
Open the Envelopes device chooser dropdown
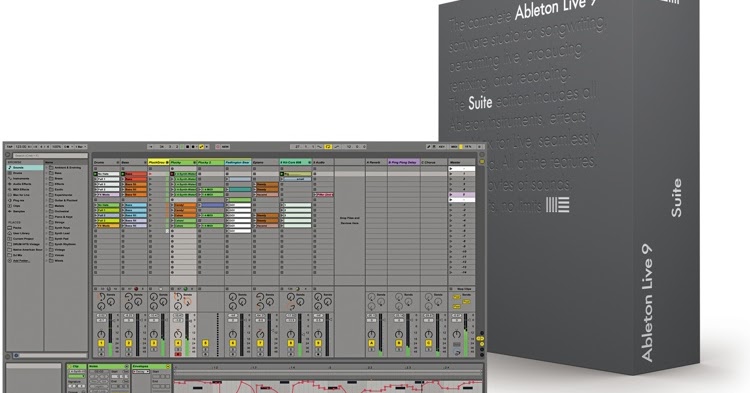point(141,371)
